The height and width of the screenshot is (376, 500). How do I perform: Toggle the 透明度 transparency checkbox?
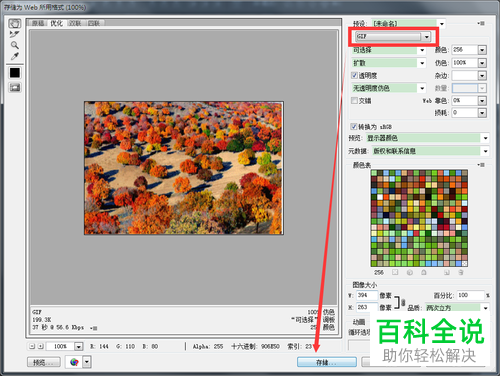354,75
